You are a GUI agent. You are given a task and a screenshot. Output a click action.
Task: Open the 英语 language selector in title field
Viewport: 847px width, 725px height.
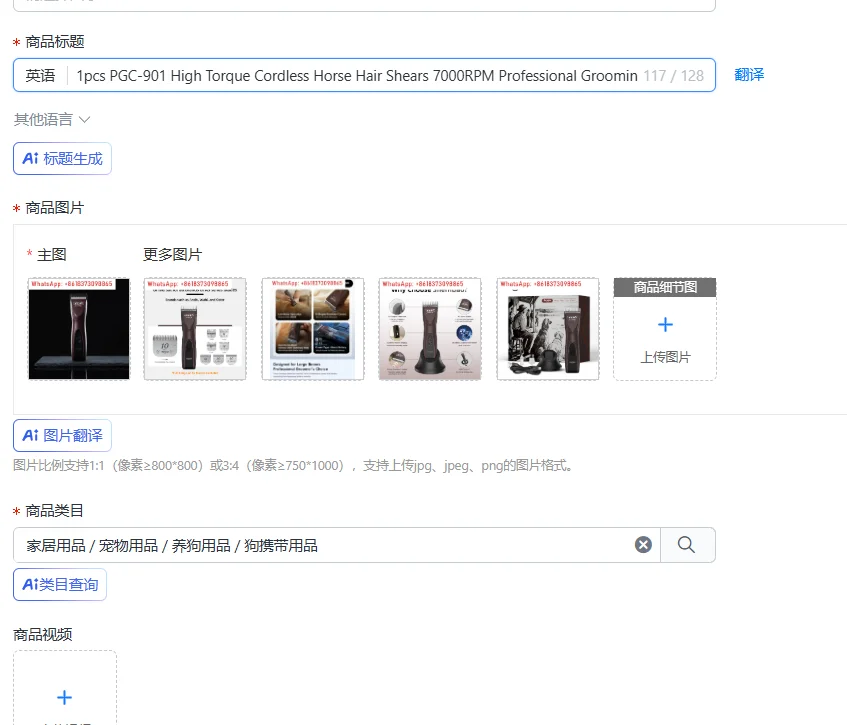click(x=41, y=75)
